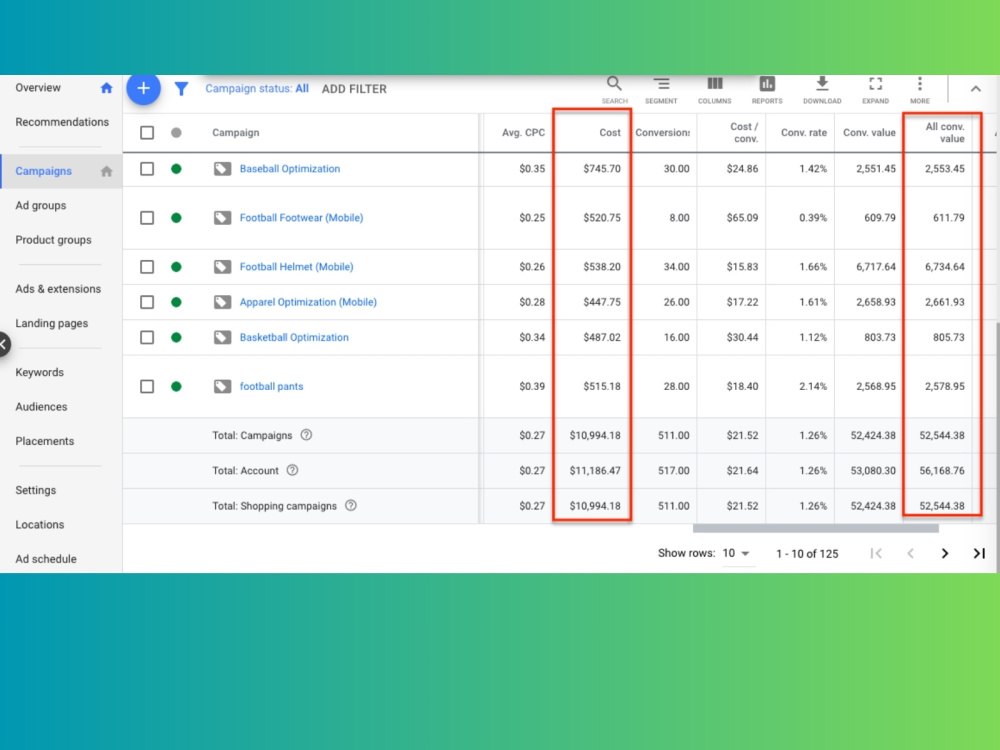This screenshot has height=750, width=1000.
Task: Check the Apparel Optimization (Mobile) row checkbox
Action: pos(147,302)
